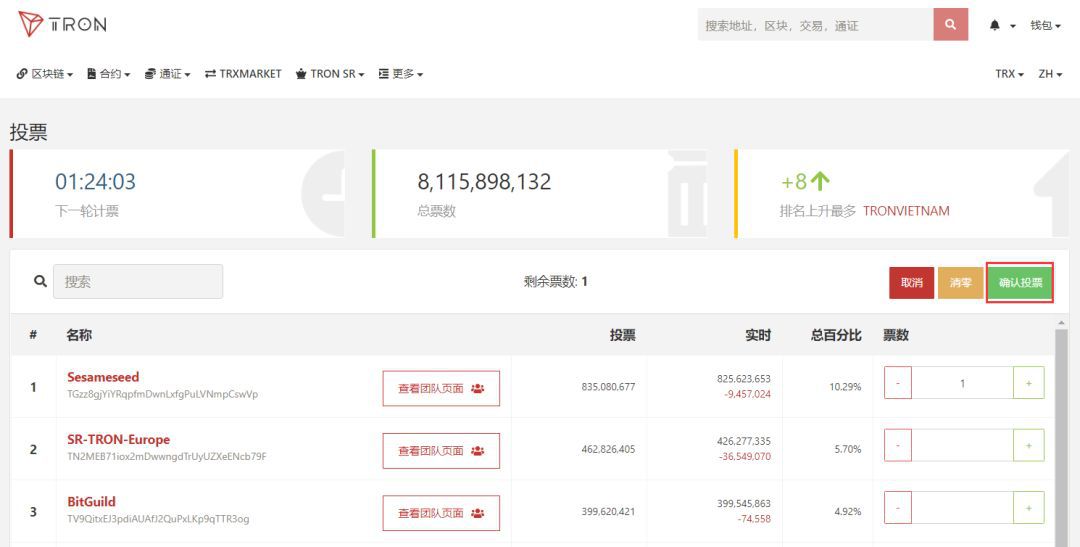Click the candidate 搜索 input field

[x=138, y=282]
